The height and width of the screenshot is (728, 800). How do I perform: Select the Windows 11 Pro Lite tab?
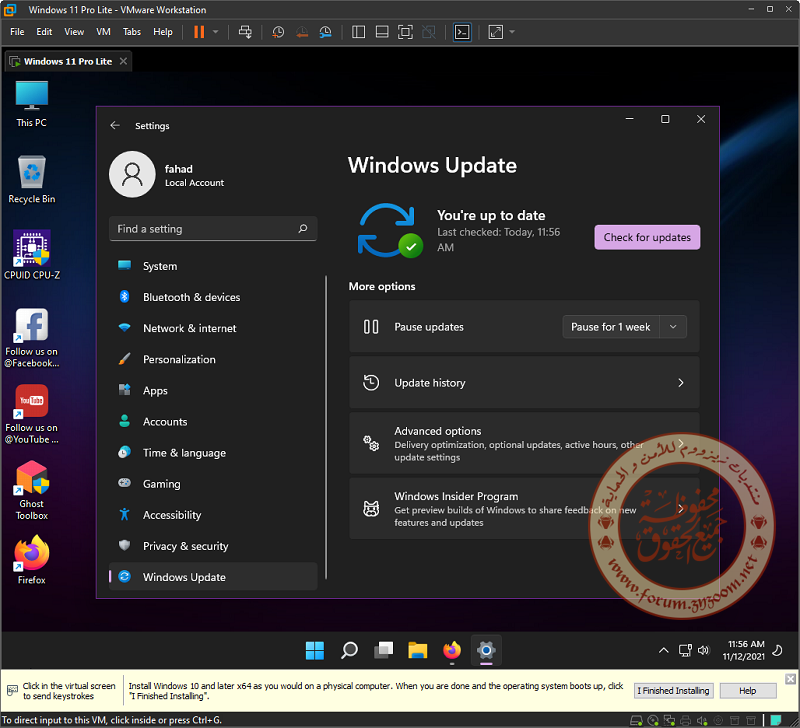(x=67, y=61)
